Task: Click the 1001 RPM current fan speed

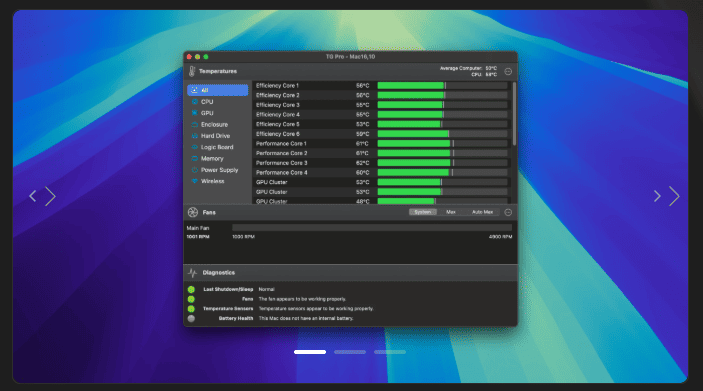Action: [x=198, y=237]
